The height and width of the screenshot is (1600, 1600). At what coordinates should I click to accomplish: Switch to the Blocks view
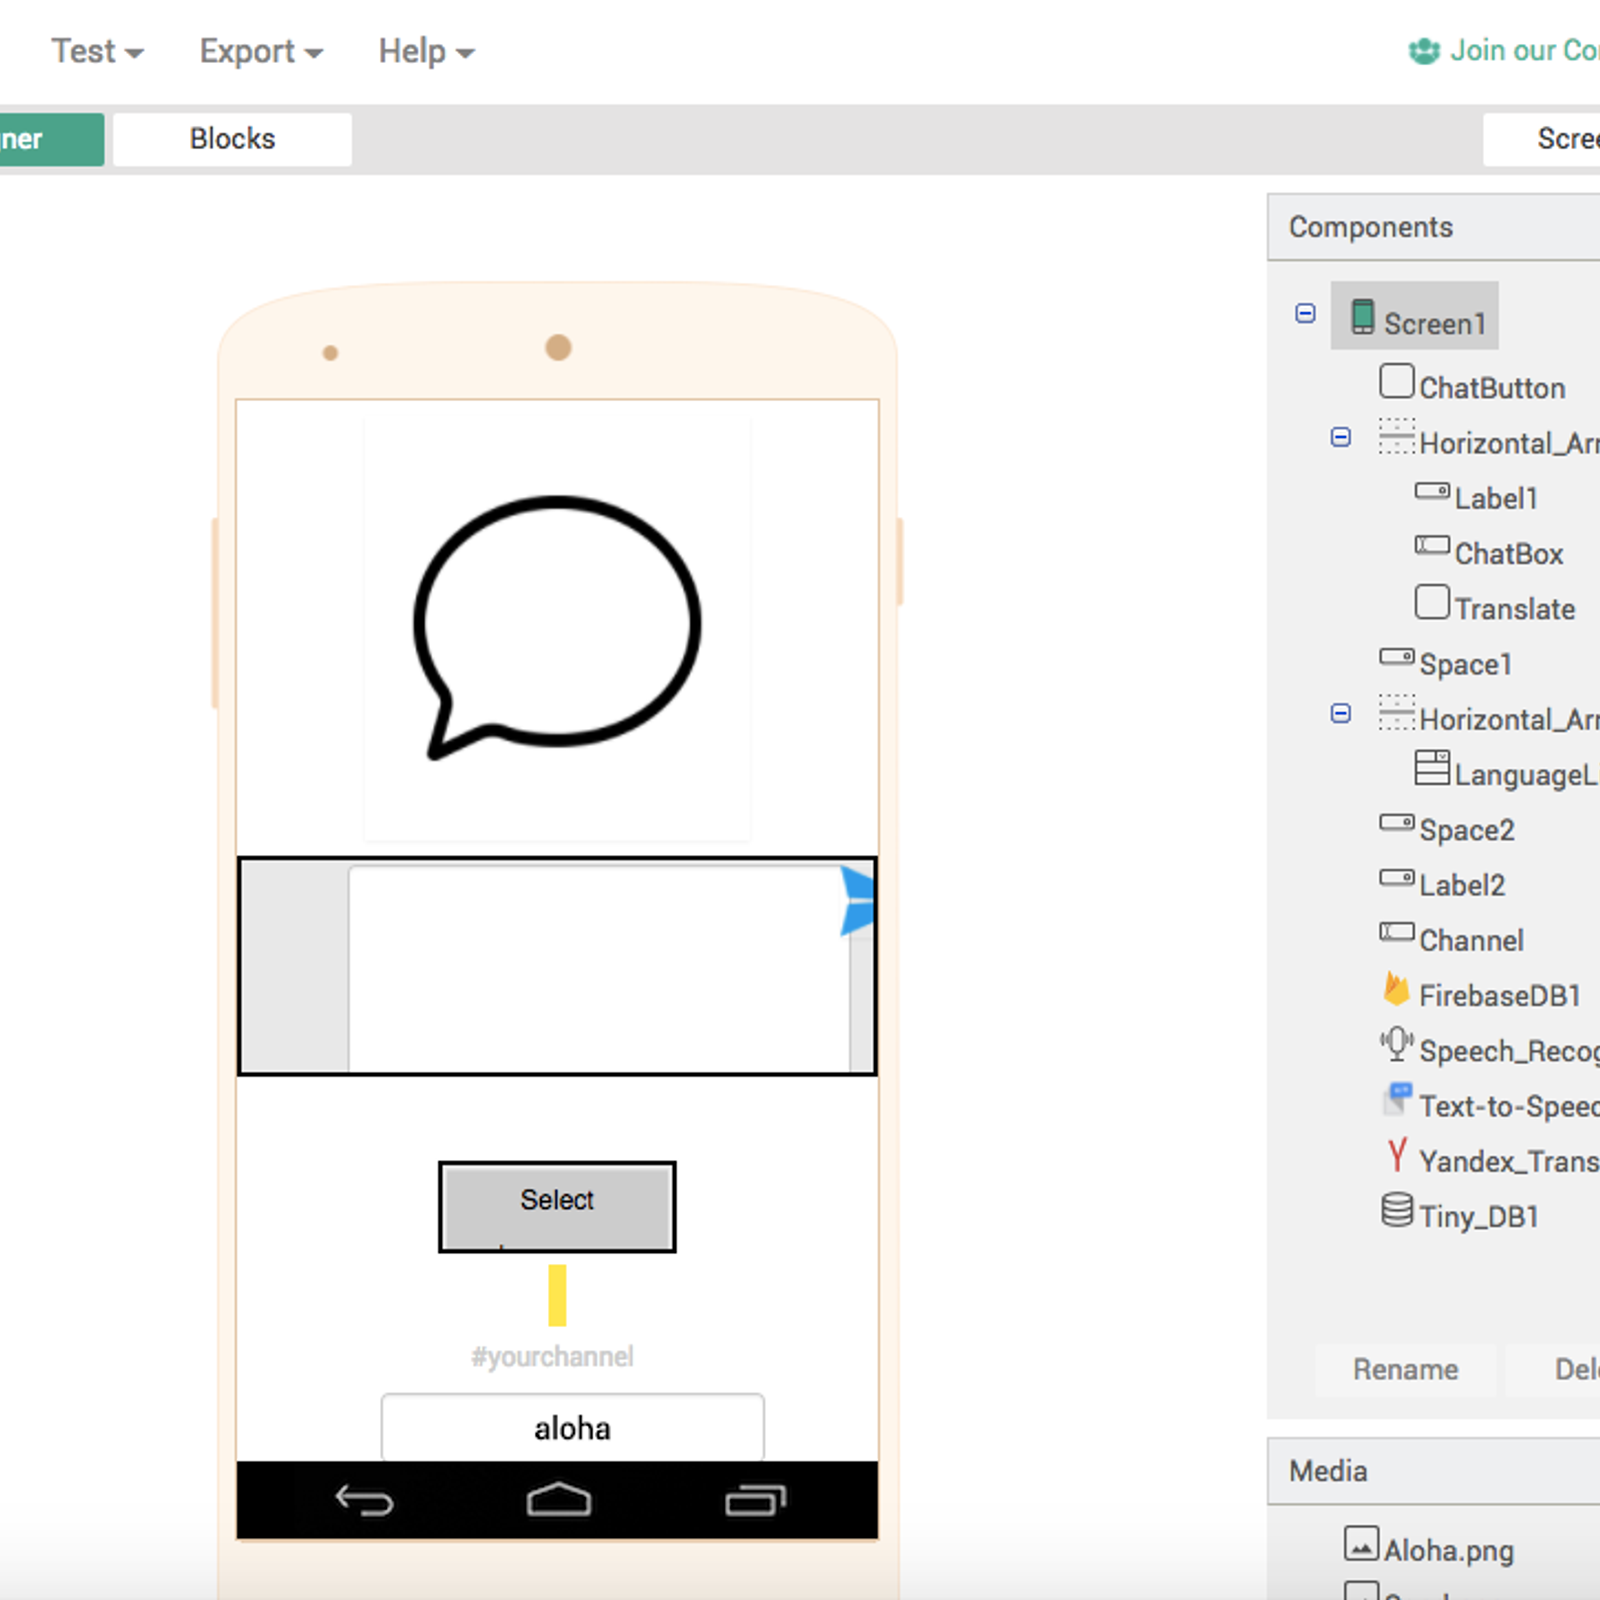coord(232,139)
